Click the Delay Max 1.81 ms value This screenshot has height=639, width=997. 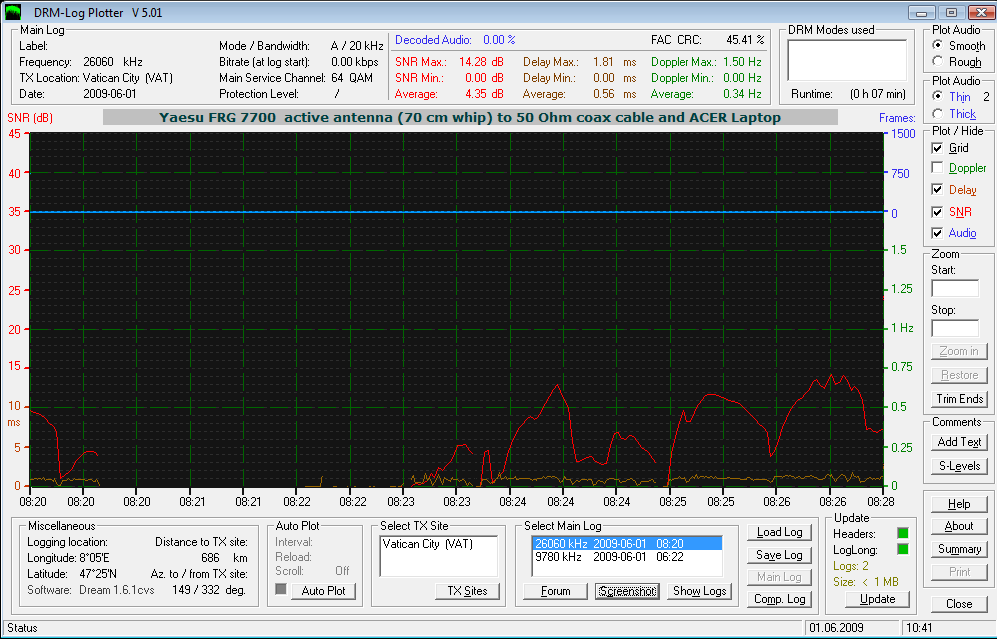point(614,62)
